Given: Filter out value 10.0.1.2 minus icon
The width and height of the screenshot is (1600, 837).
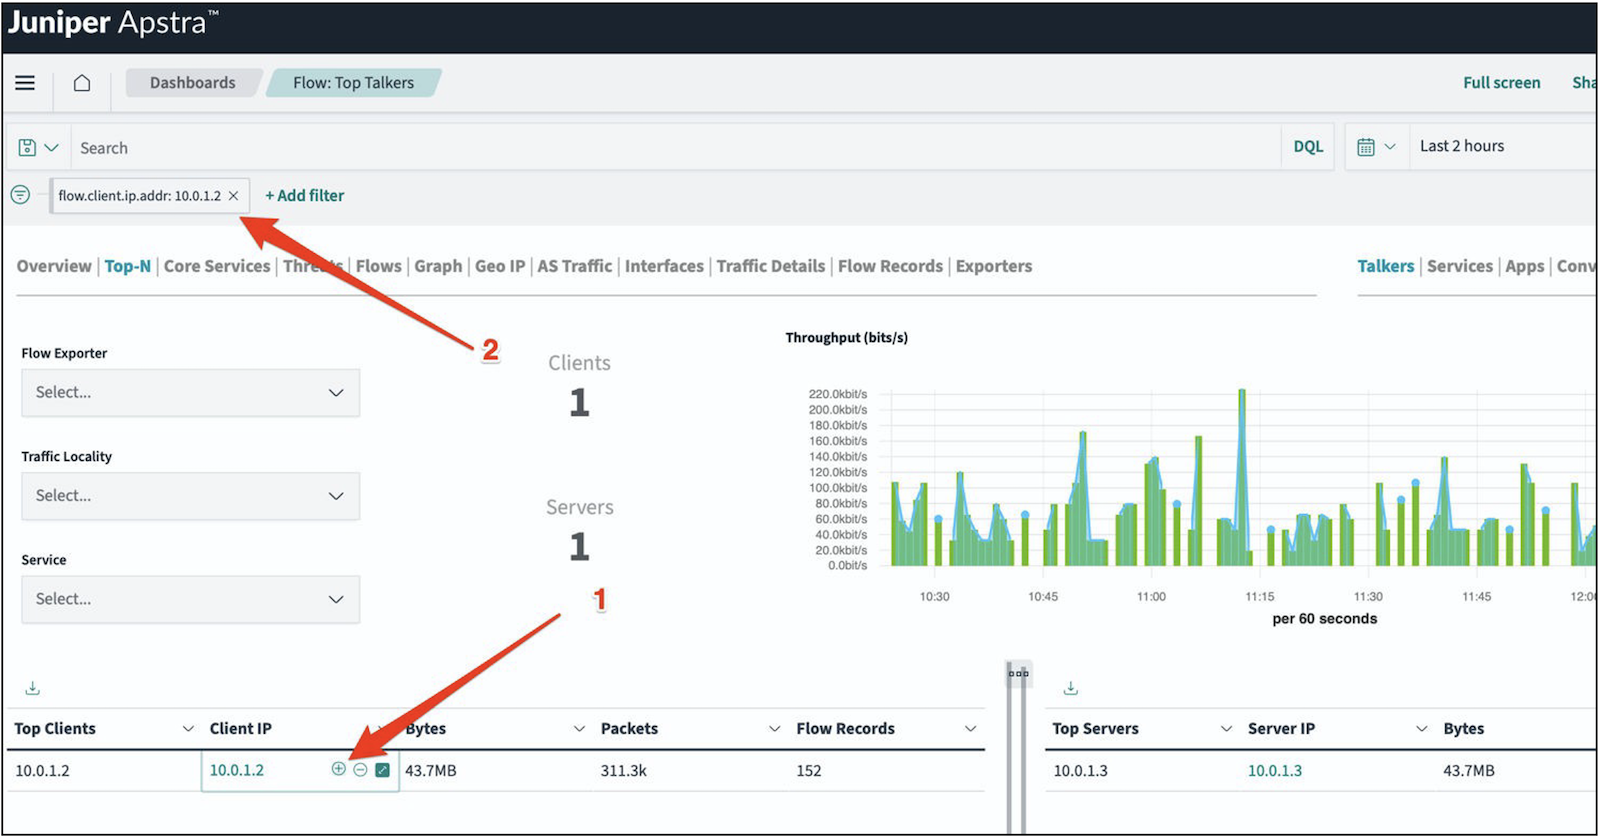Looking at the screenshot, I should (360, 769).
